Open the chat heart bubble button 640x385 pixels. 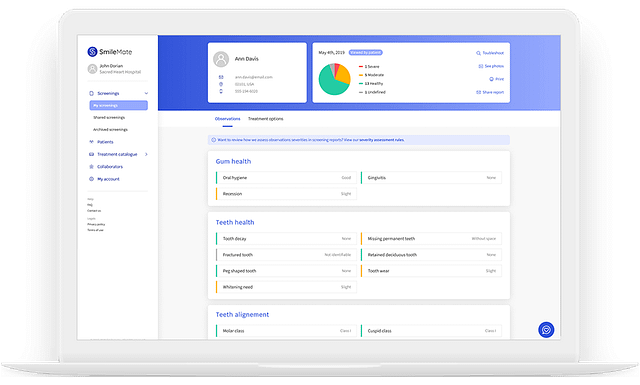coord(546,329)
